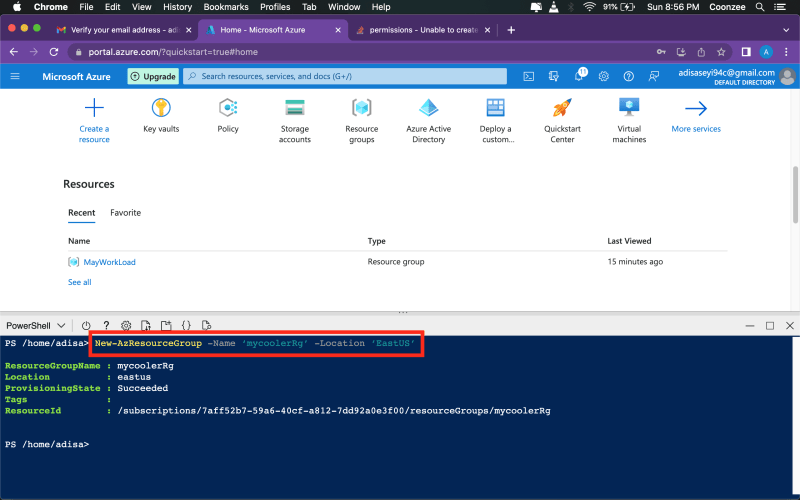The width and height of the screenshot is (800, 500).
Task: Click Cloud Shell upload/download files icon
Action: pyautogui.click(x=146, y=326)
